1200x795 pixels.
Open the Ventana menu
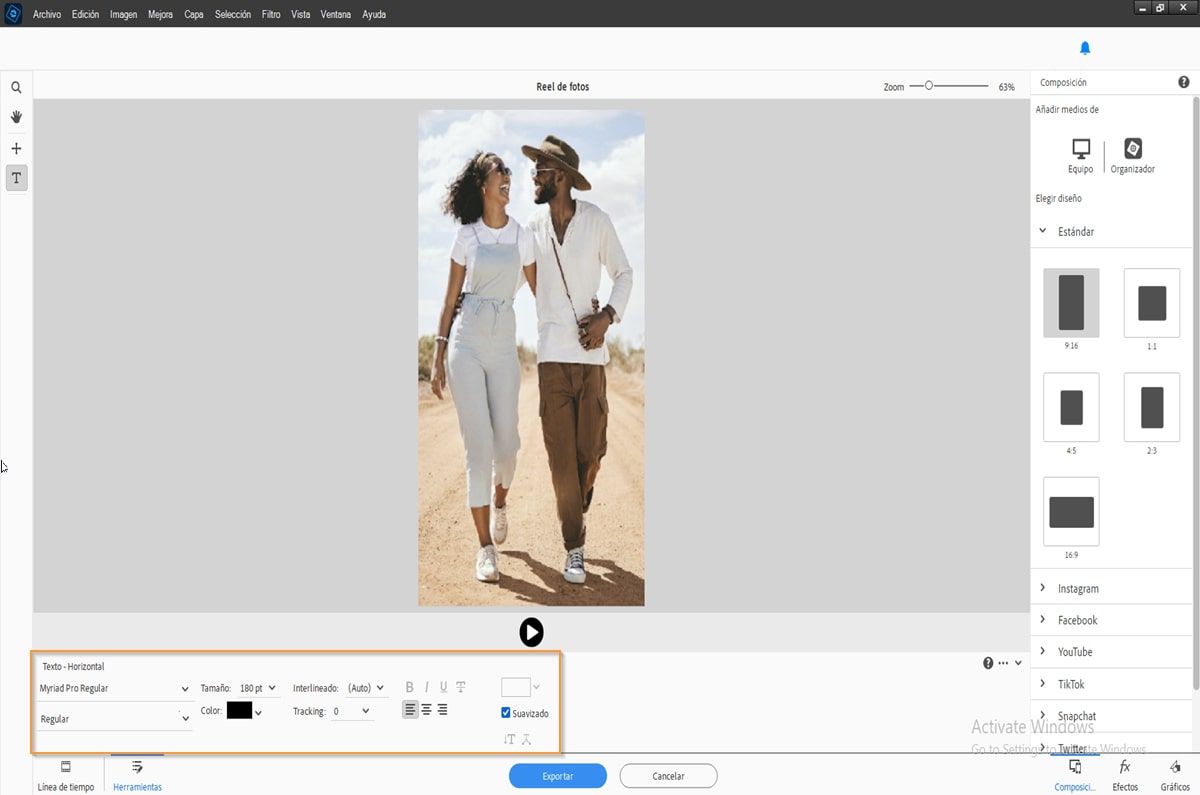point(336,15)
